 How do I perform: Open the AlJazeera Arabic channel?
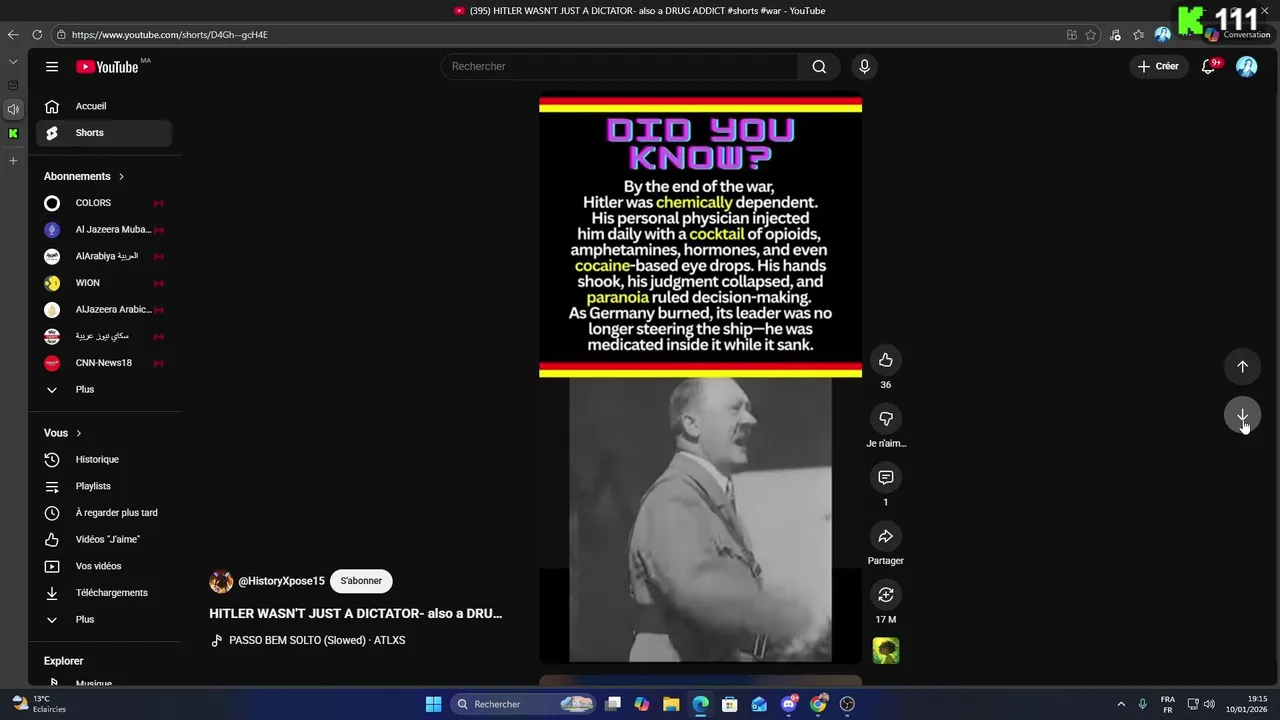pos(104,310)
